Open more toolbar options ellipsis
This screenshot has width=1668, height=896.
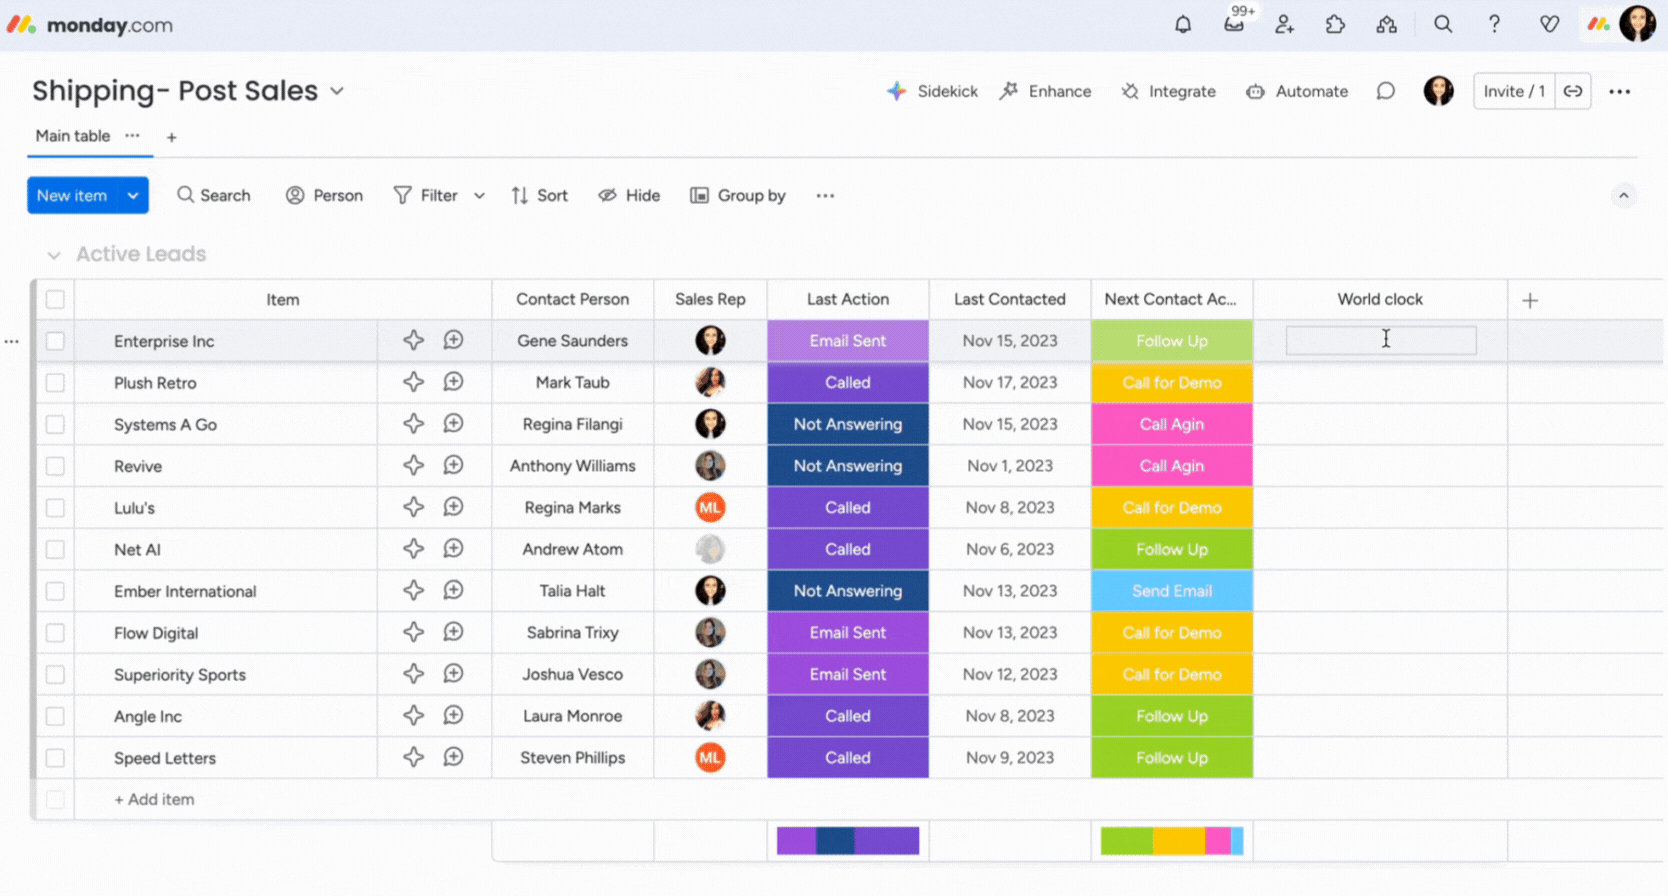825,196
